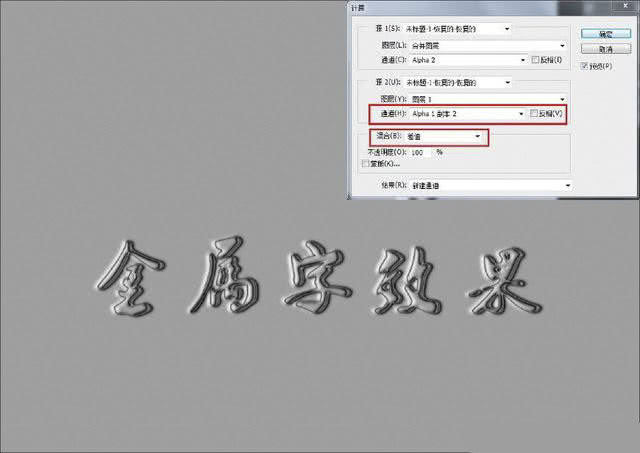The height and width of the screenshot is (453, 640).
Task: Open Channel (H) dropdown showing Alpha 1 副本 2
Action: click(467, 114)
